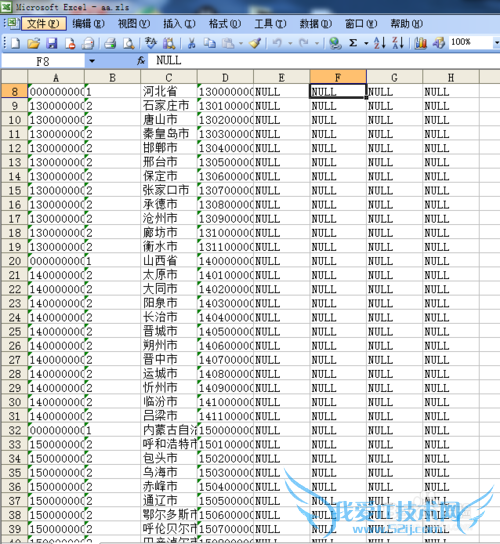The height and width of the screenshot is (544, 500).
Task: Select cell containing 秦皇岛市
Action: (169, 134)
